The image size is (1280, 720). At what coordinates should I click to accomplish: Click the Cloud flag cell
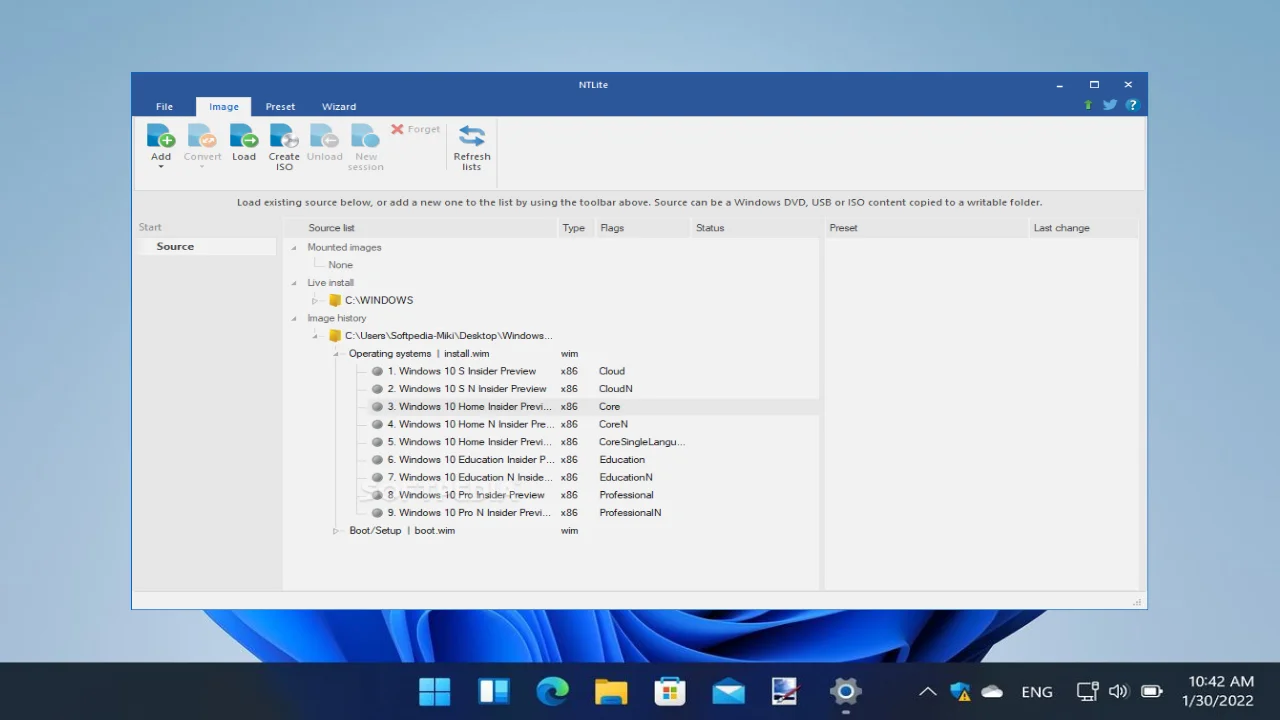tap(612, 371)
